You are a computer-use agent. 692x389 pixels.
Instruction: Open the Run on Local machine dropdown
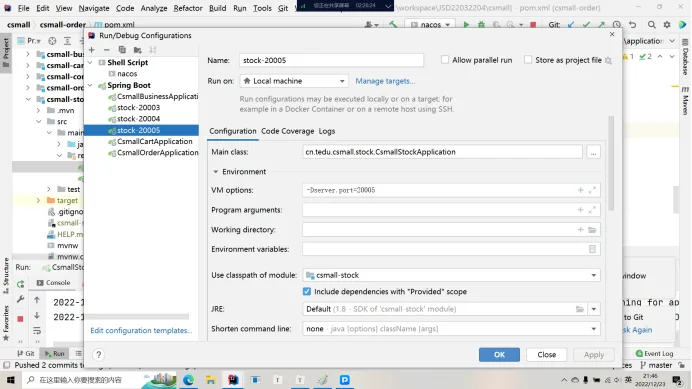[294, 81]
